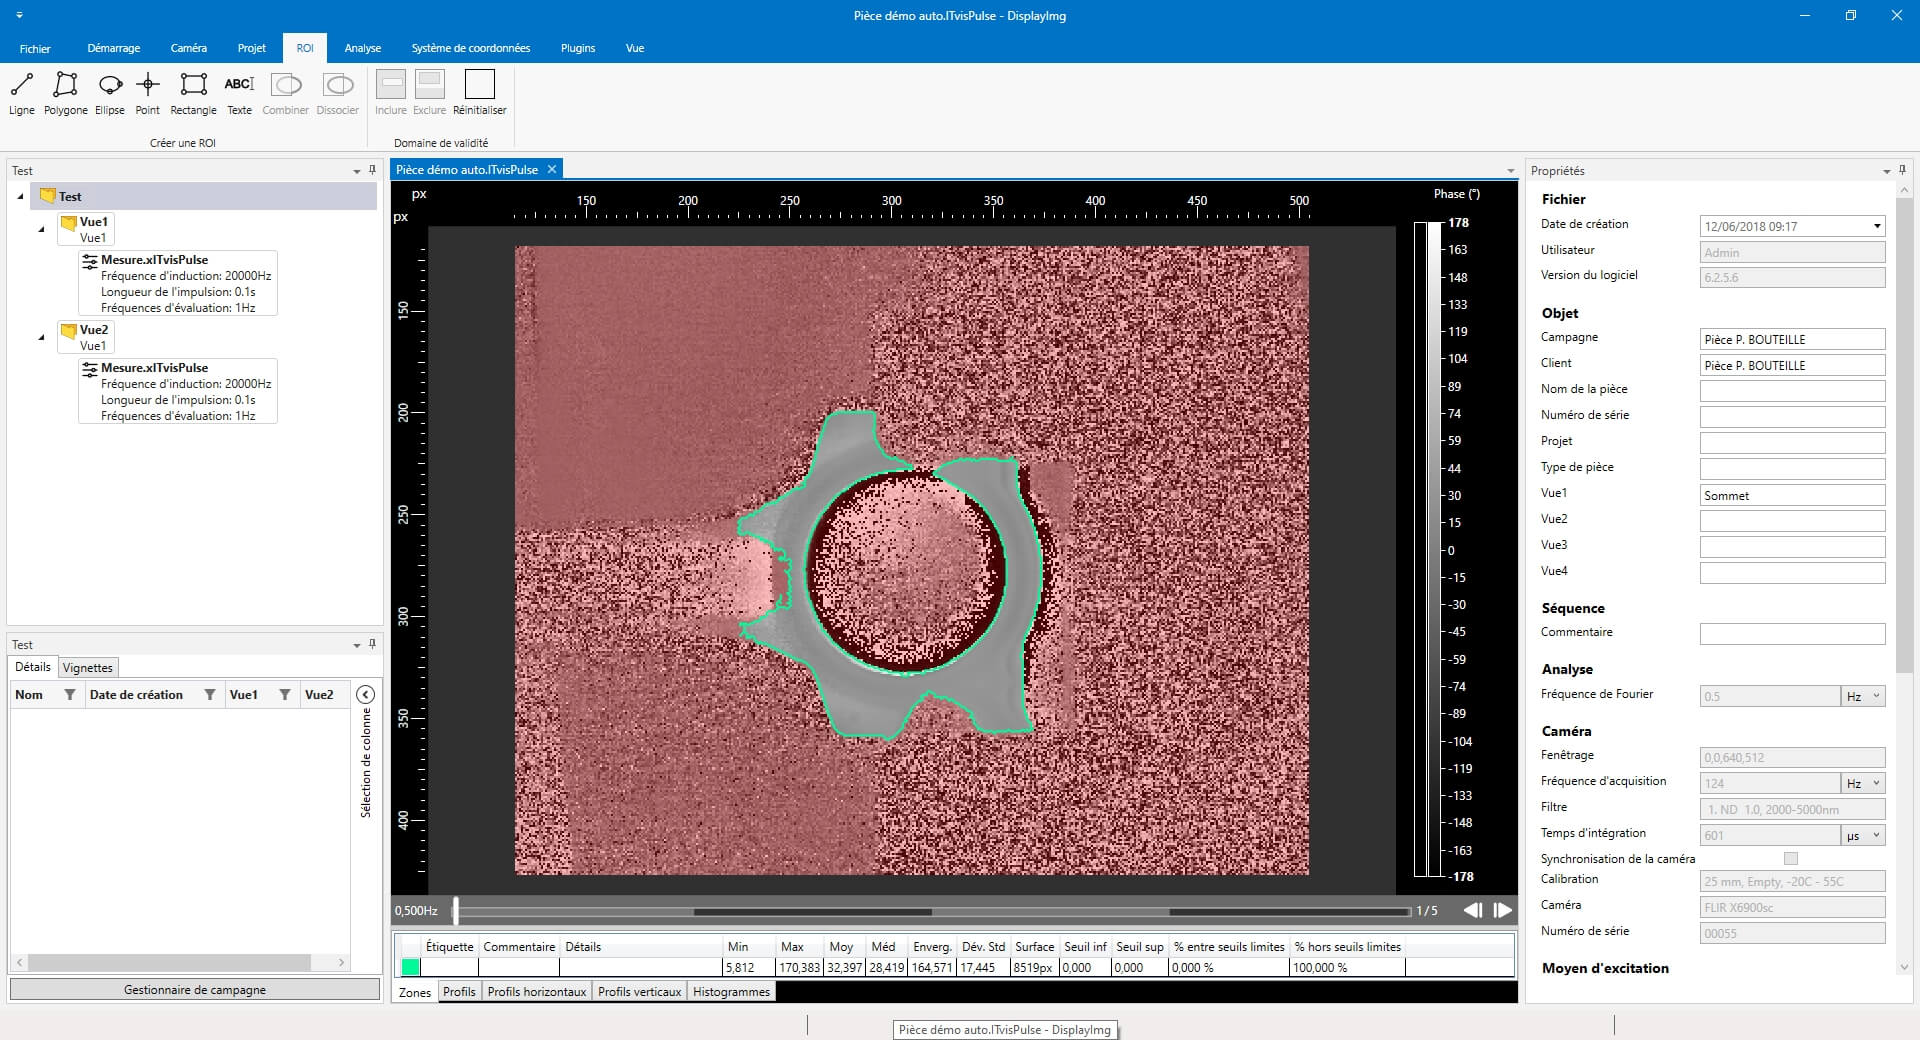Filter the Vue1 column

click(285, 694)
